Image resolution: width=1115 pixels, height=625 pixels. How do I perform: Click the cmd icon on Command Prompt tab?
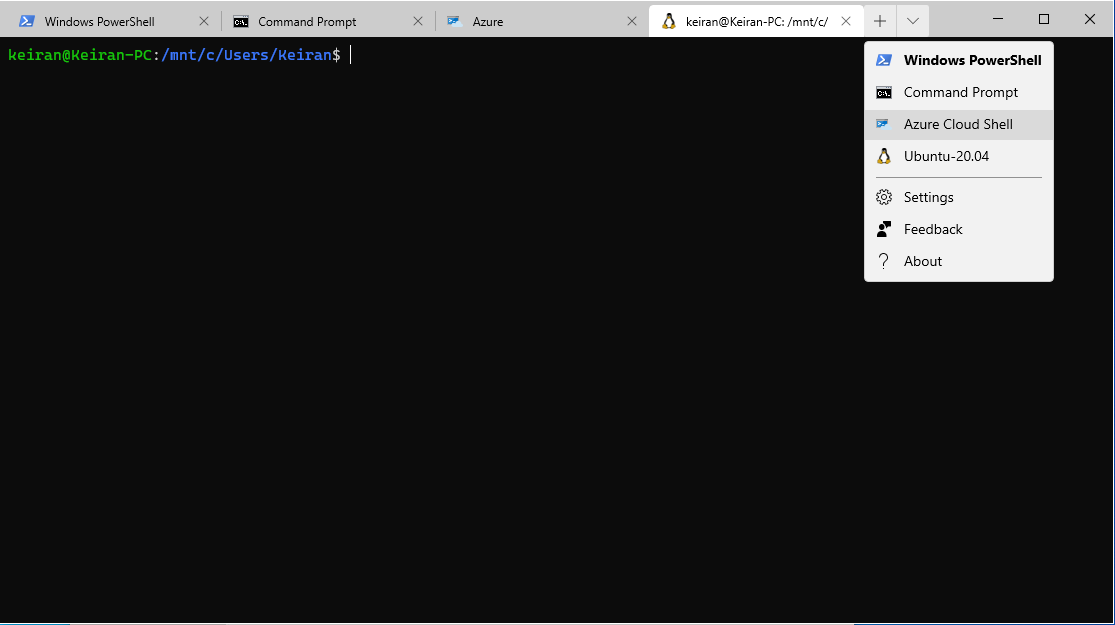coord(241,21)
